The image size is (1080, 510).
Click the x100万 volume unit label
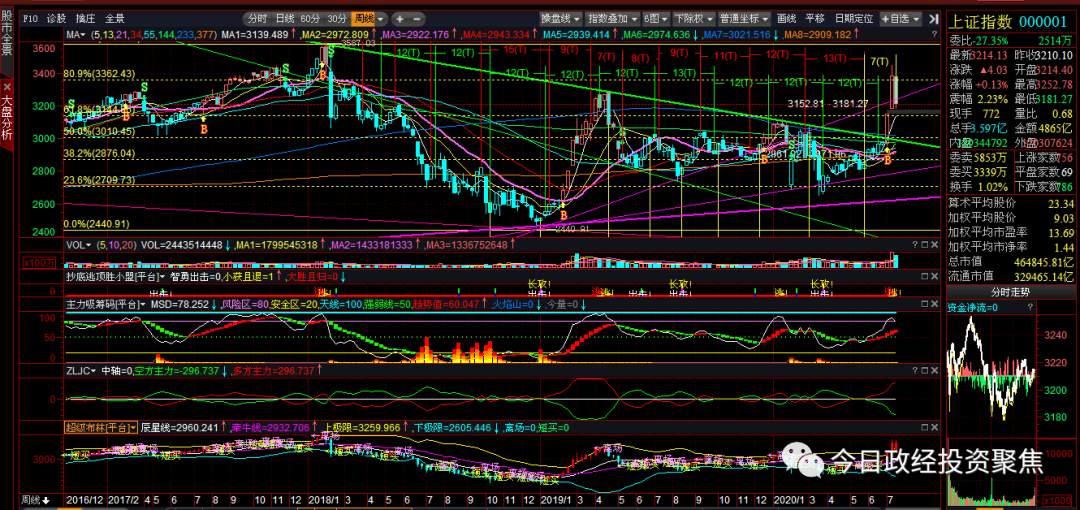[41, 263]
